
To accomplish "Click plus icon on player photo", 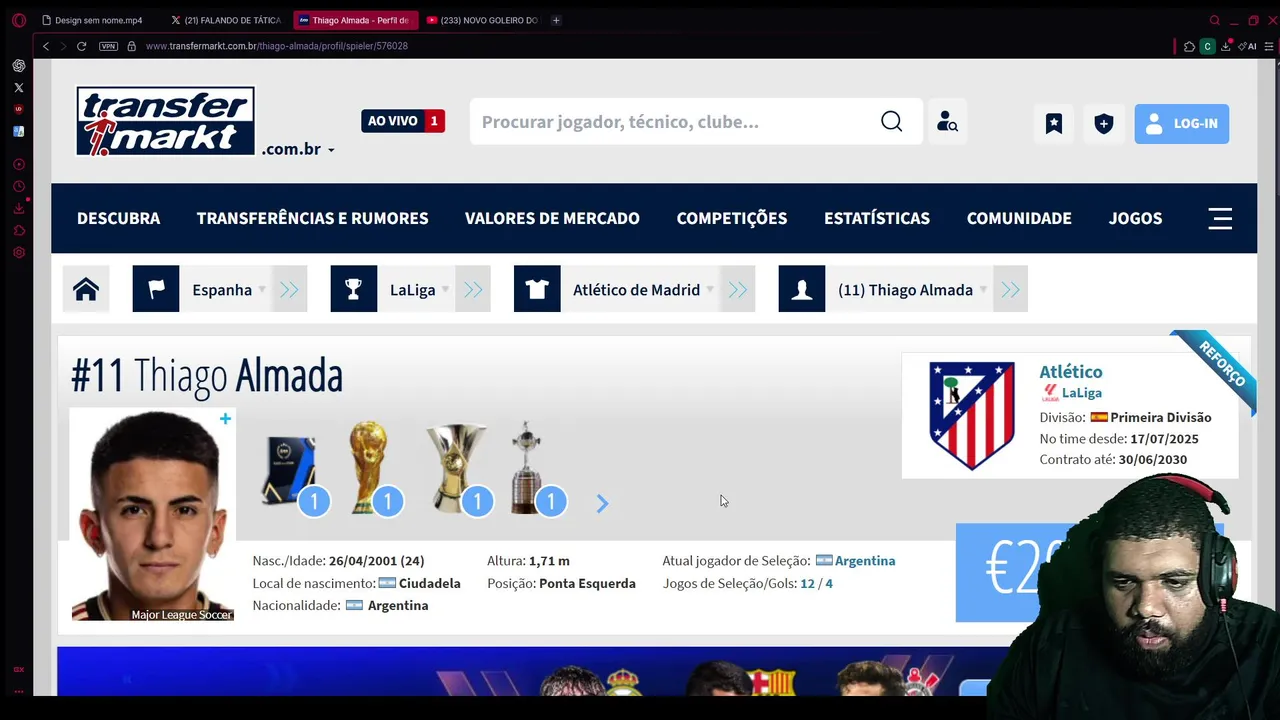I will click(225, 419).
